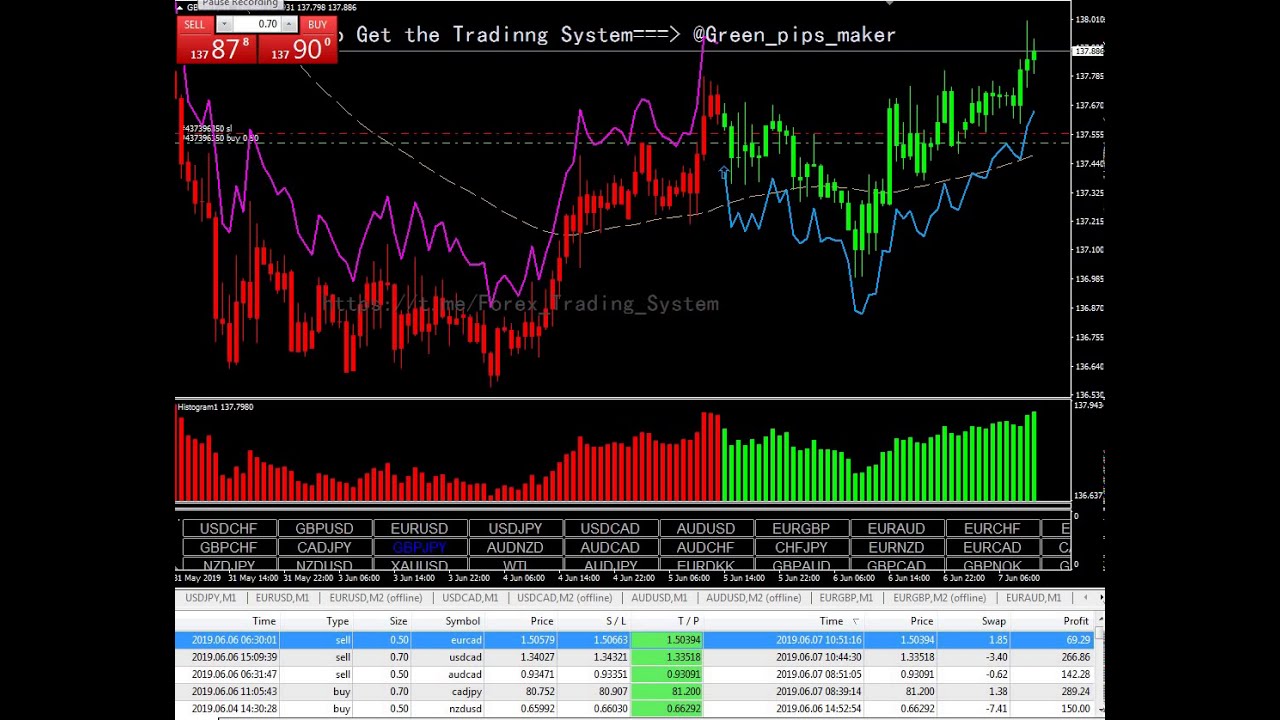Click the #437396350 sl order line label
Viewport: 1280px width, 720px height.
pos(208,129)
